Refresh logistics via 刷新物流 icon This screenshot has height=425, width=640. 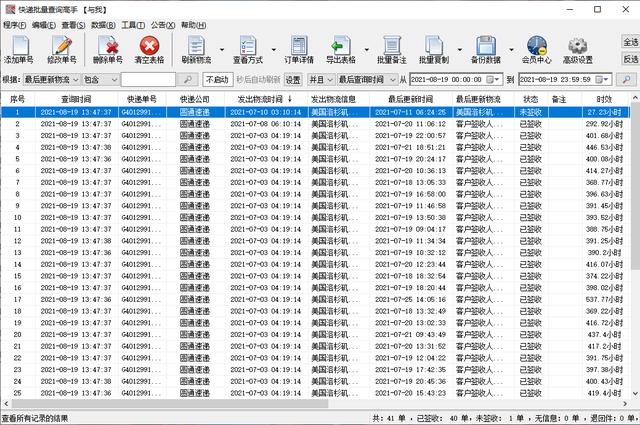(196, 50)
